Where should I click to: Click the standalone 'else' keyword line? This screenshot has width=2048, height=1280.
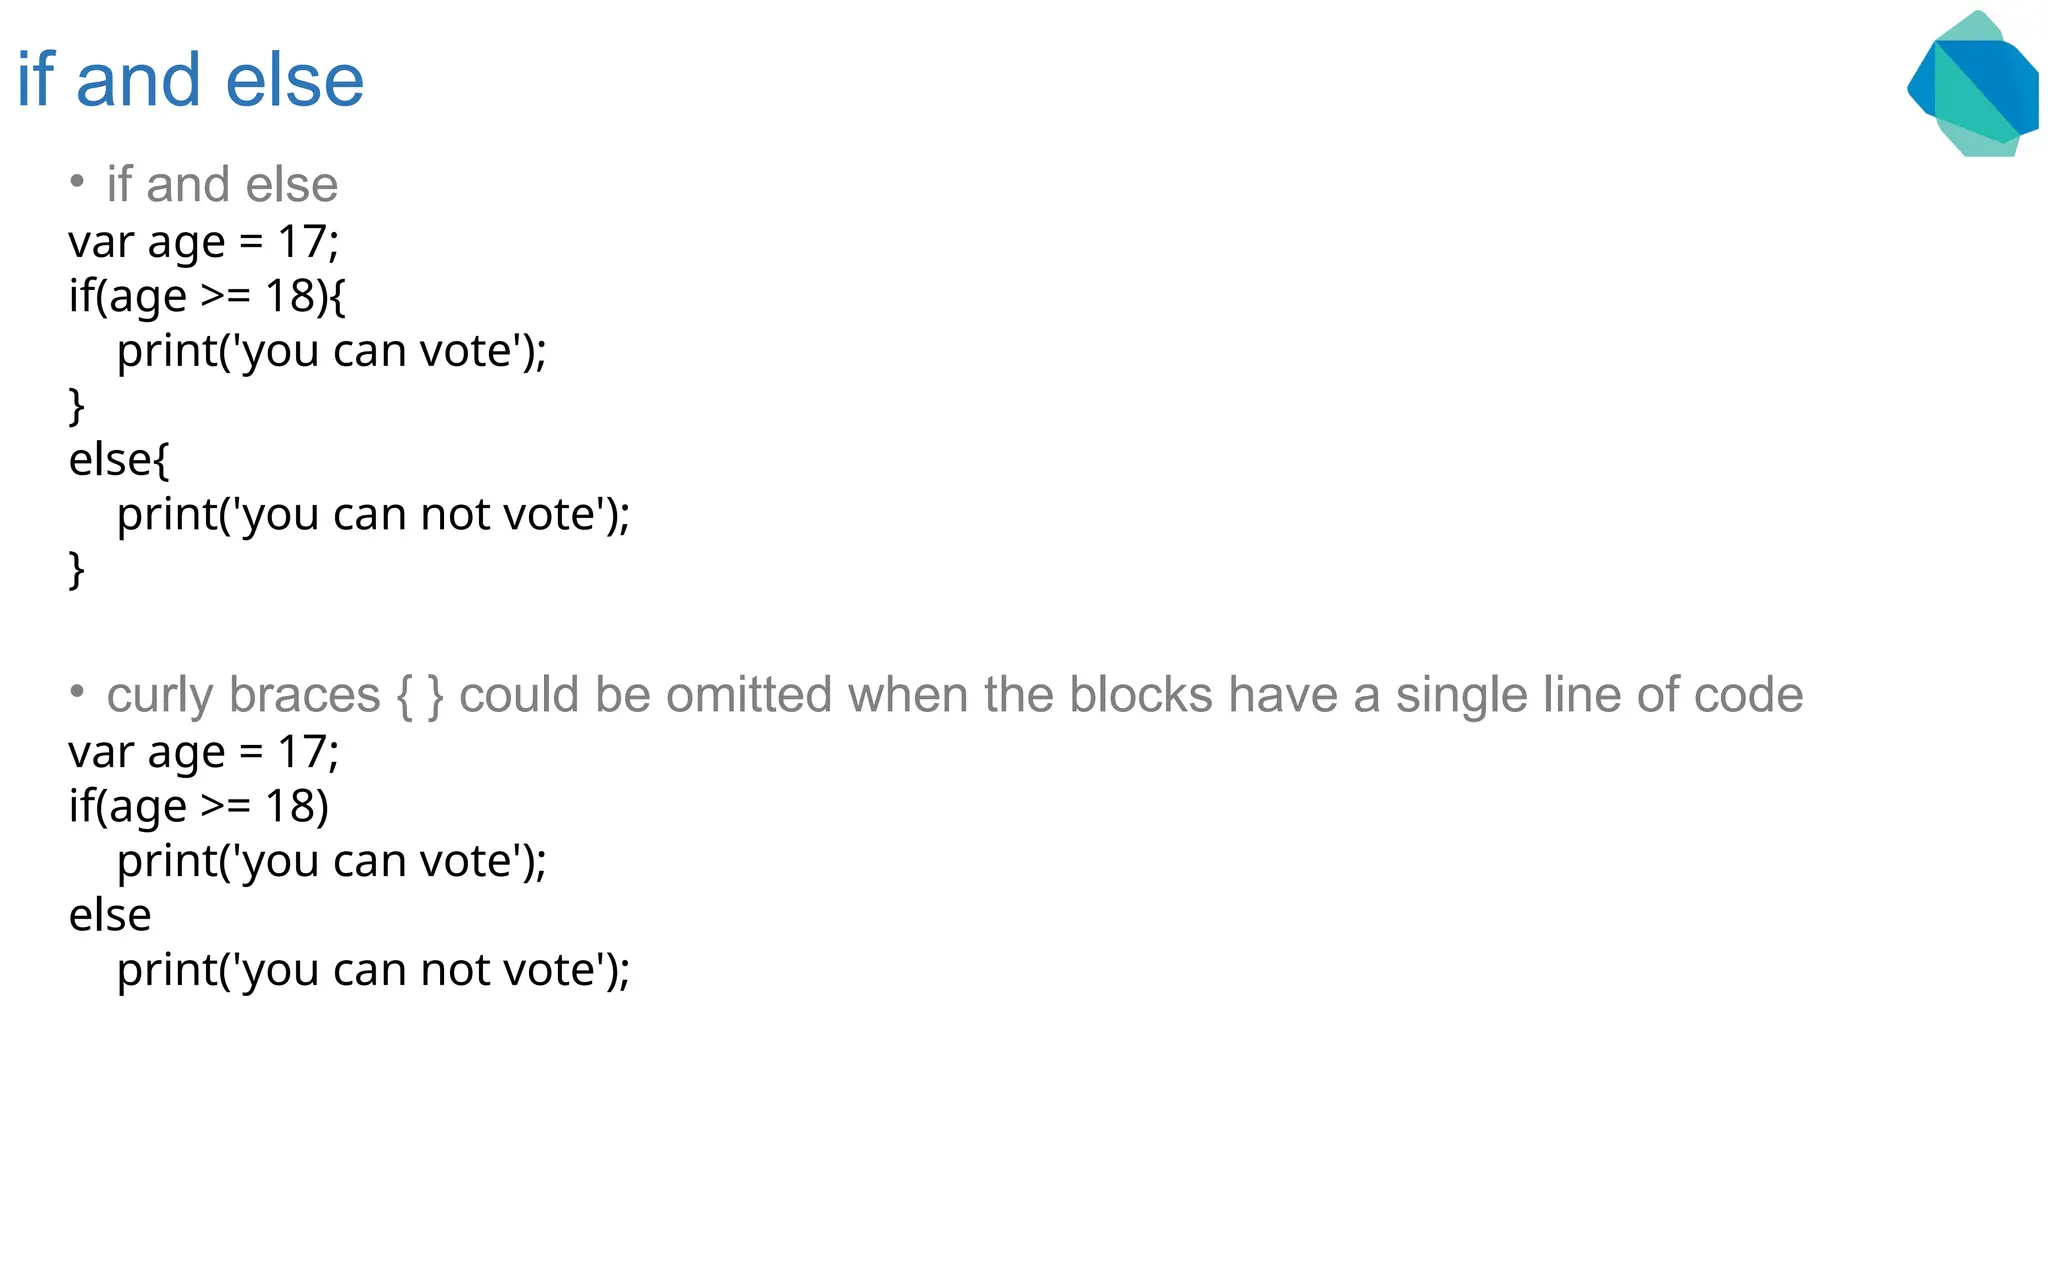coord(110,915)
